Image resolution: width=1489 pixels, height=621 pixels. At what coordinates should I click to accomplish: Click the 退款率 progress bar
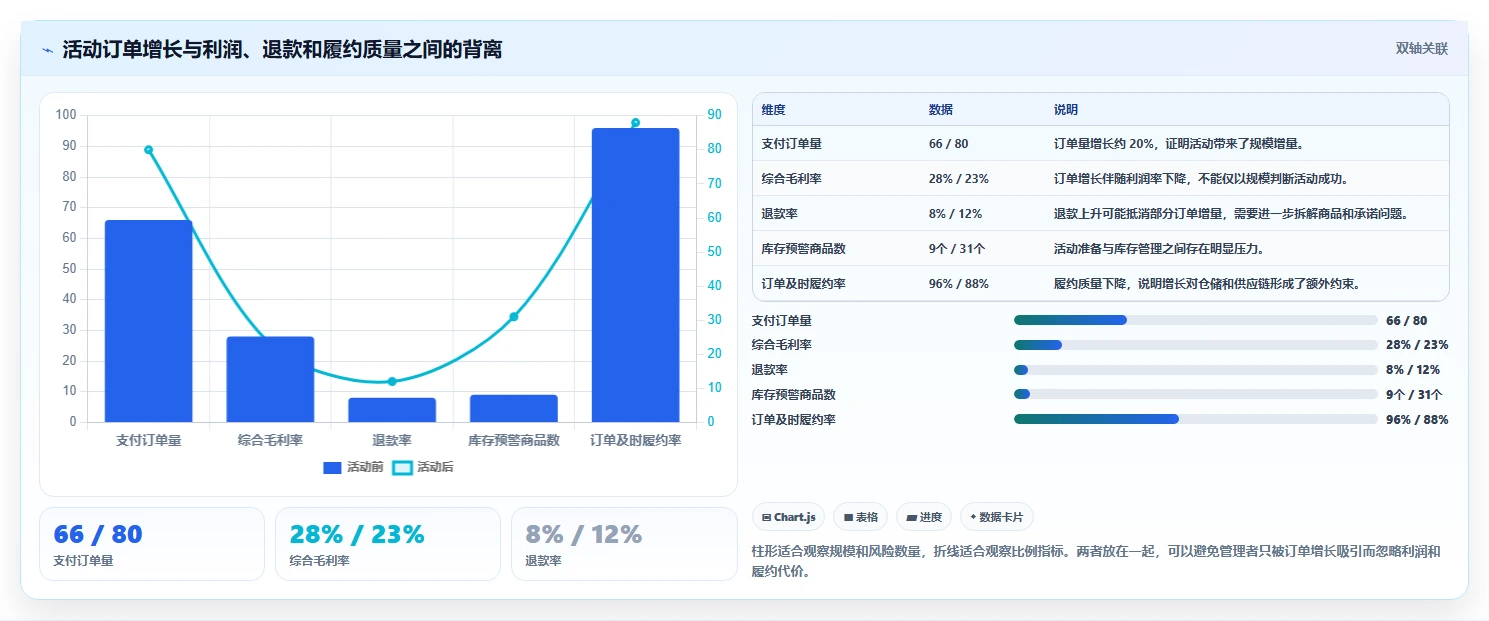[x=1196, y=370]
